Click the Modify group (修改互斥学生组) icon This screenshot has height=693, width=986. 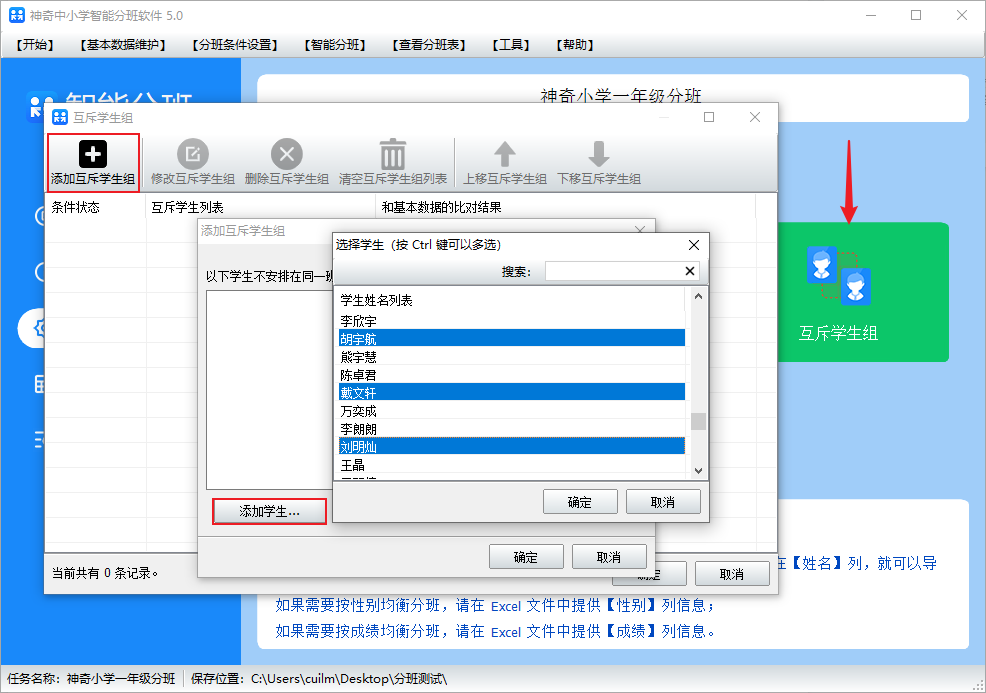(x=193, y=154)
